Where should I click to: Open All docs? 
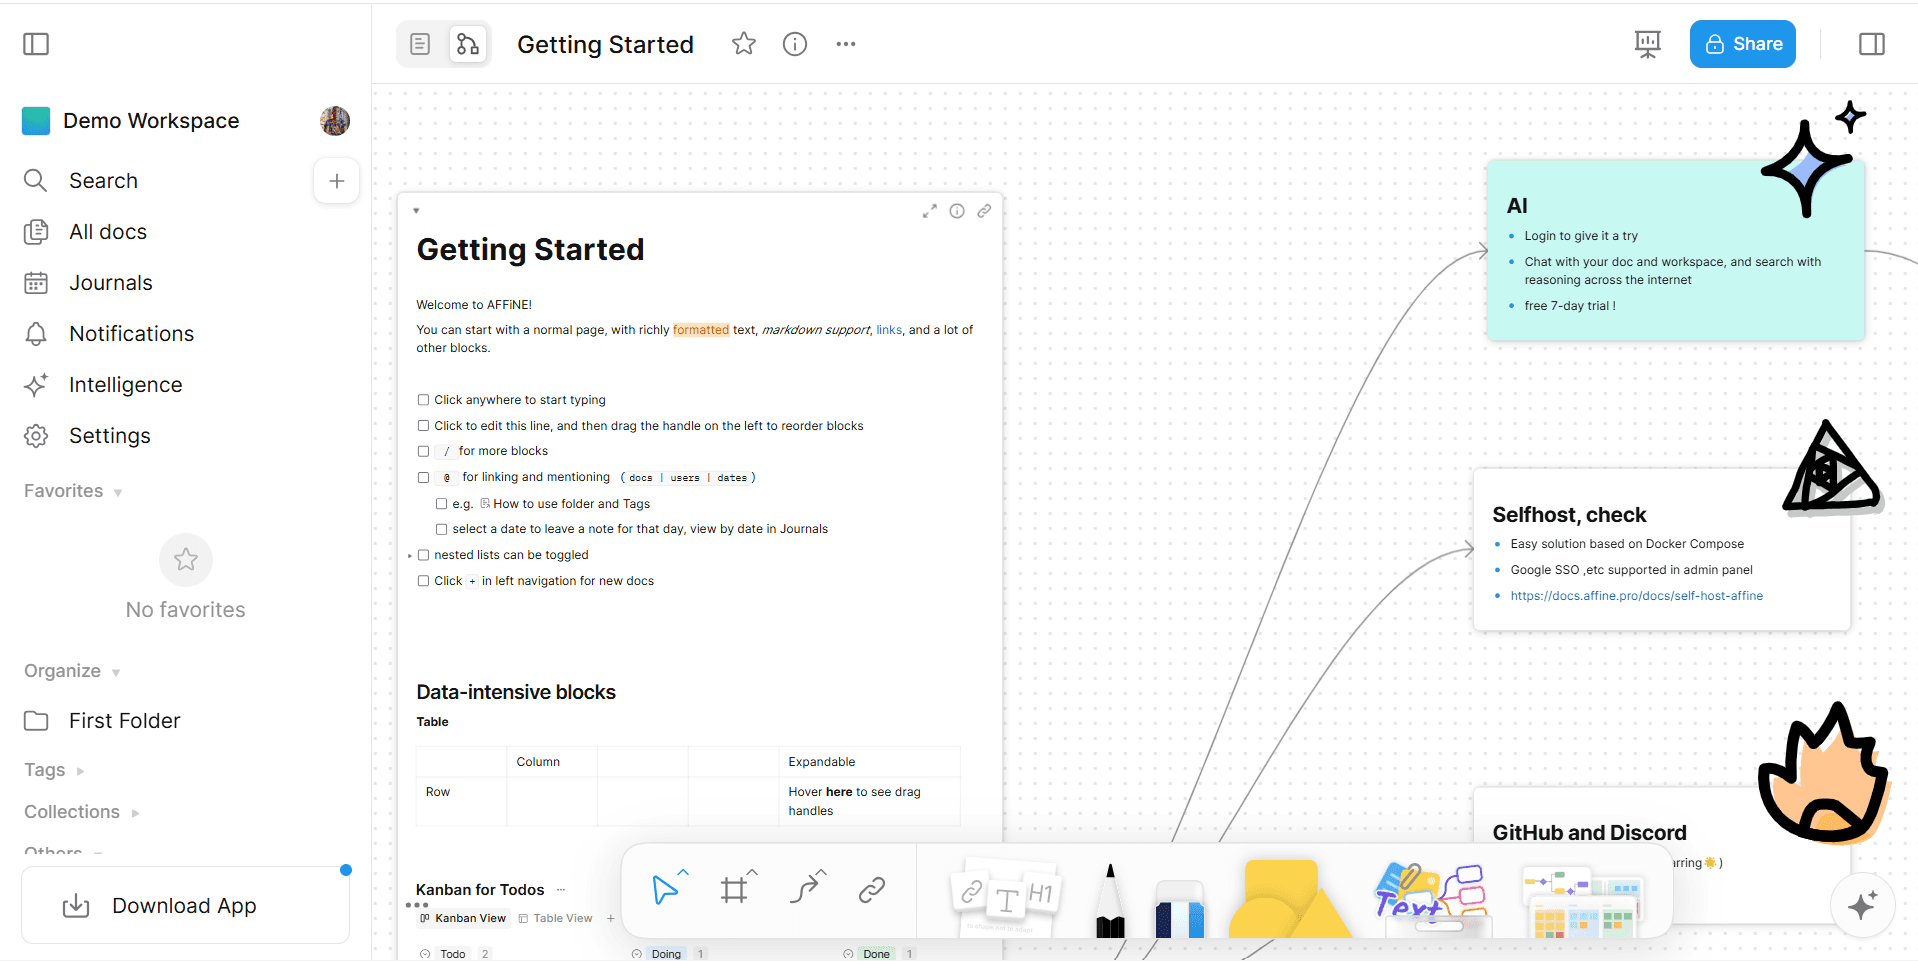pos(186,232)
